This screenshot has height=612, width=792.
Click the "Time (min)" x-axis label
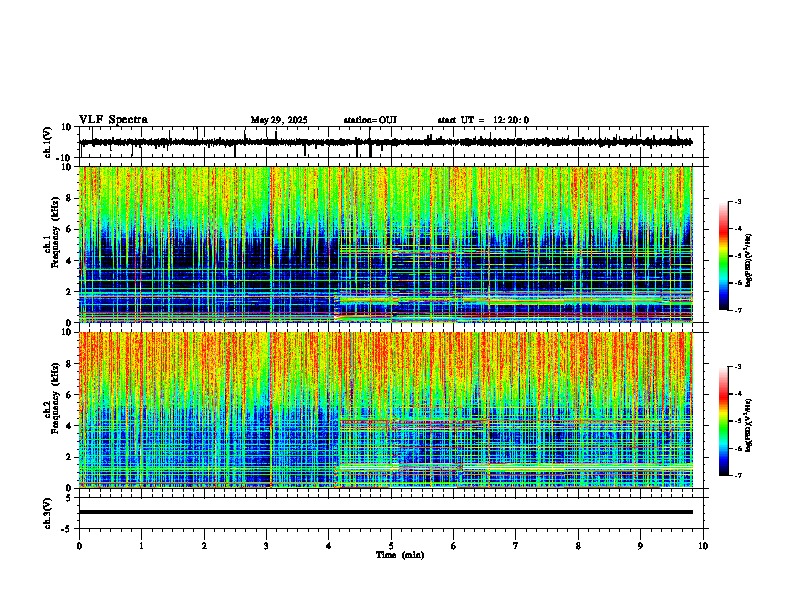coord(400,555)
